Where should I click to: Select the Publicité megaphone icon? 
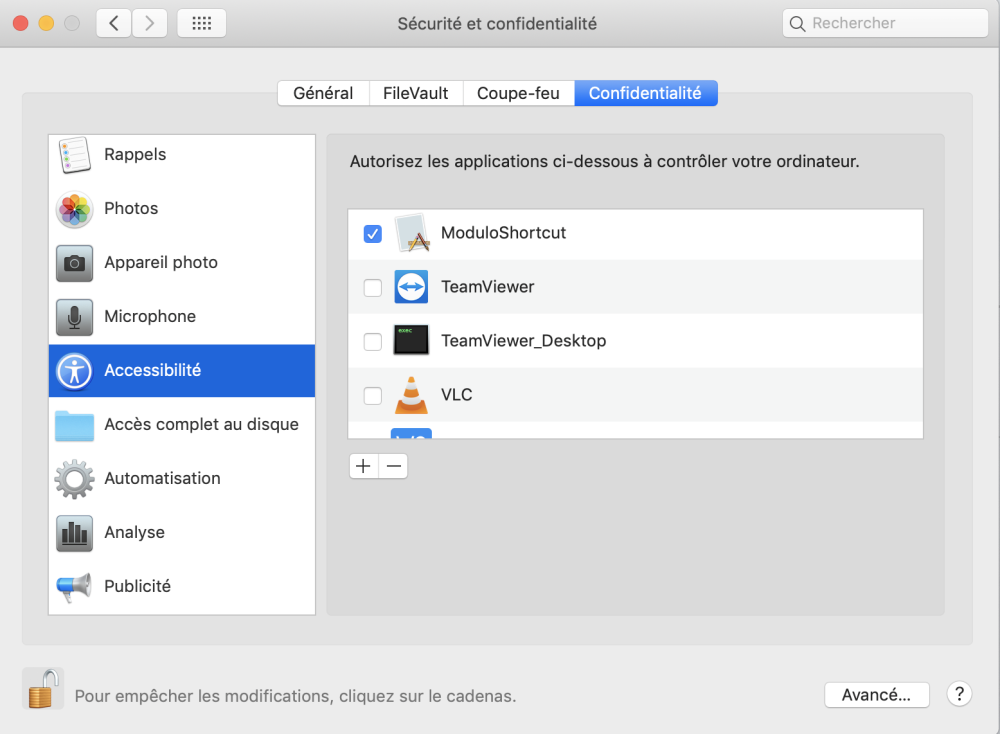pos(74,587)
